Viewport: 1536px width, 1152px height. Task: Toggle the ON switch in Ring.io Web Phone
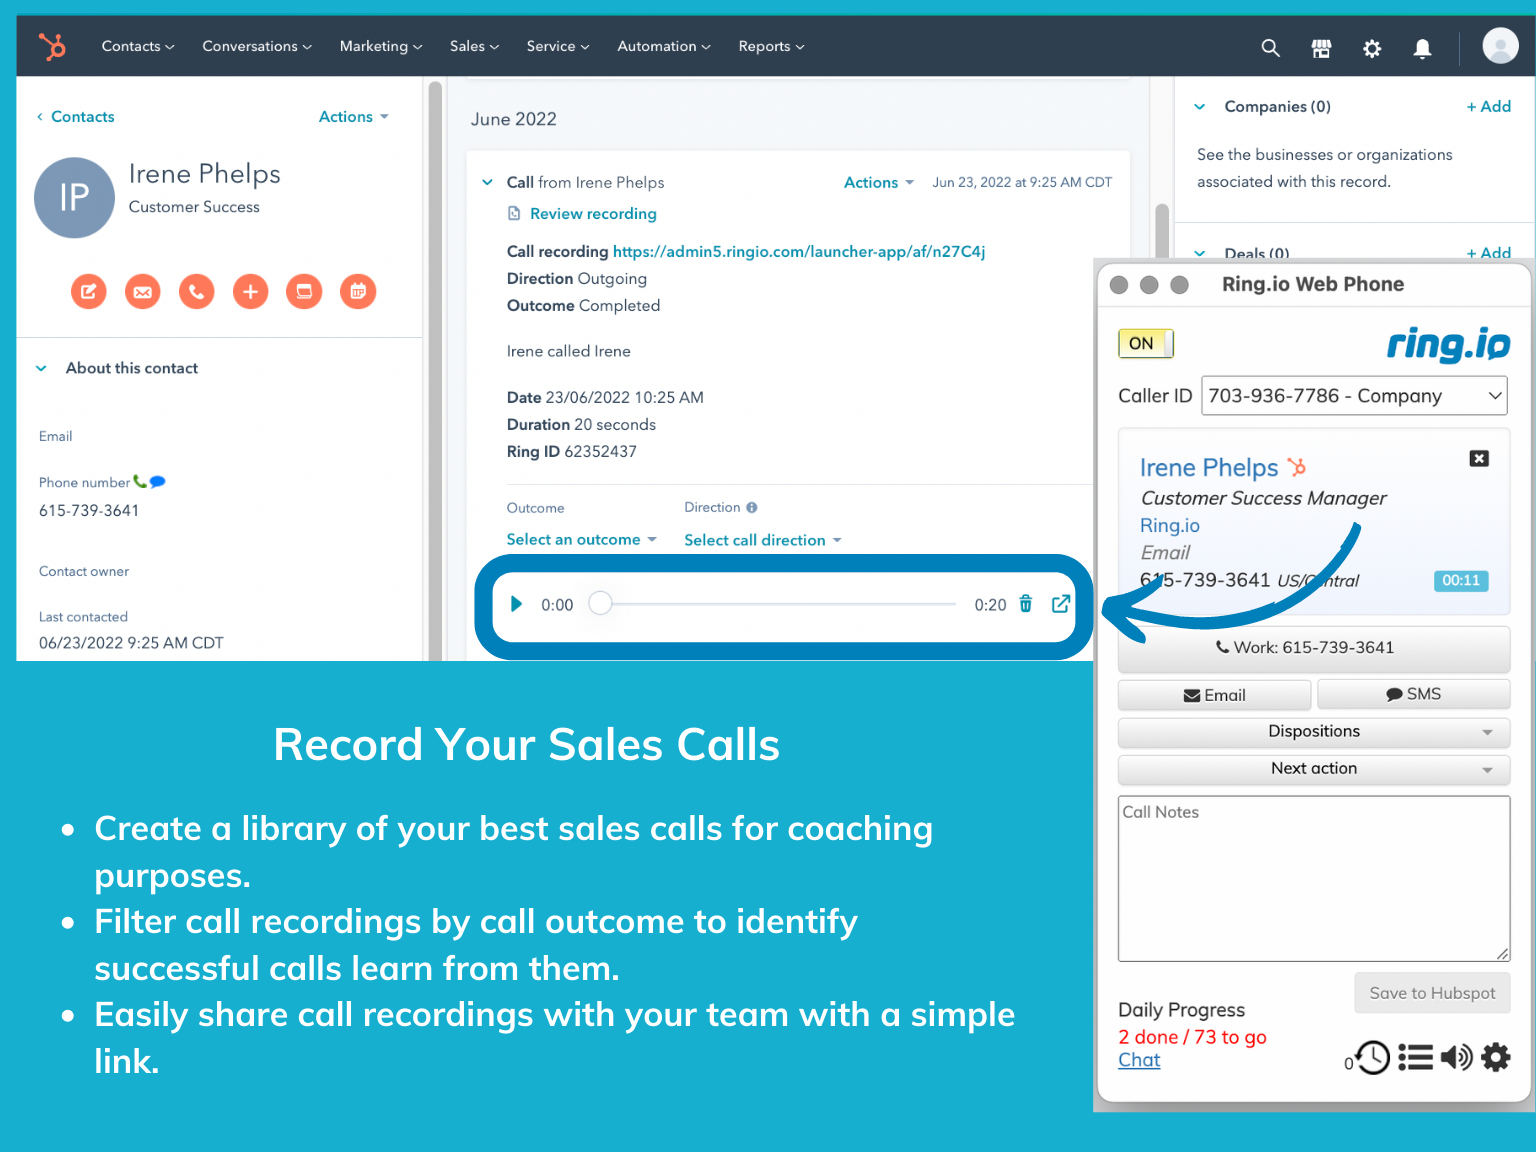tap(1144, 343)
